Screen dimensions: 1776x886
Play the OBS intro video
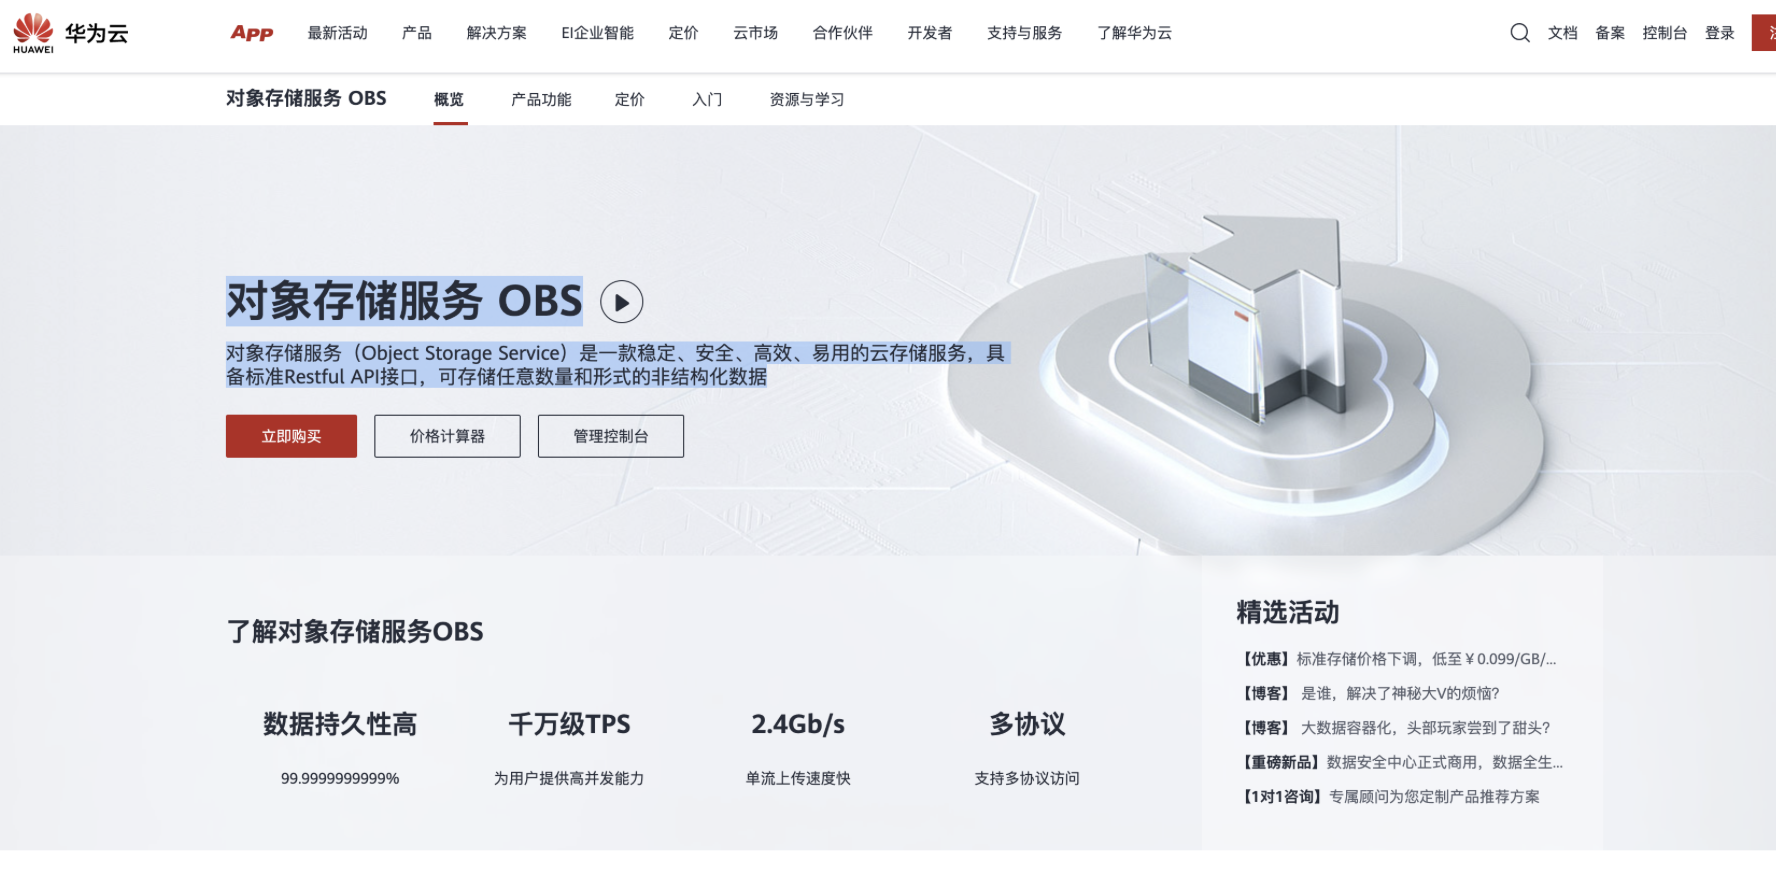(x=621, y=302)
